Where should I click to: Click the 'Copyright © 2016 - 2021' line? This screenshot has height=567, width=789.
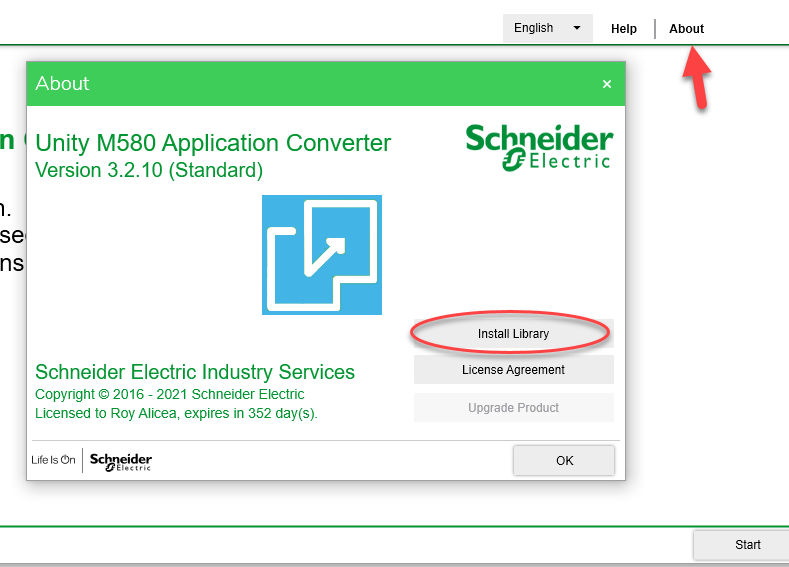[170, 394]
